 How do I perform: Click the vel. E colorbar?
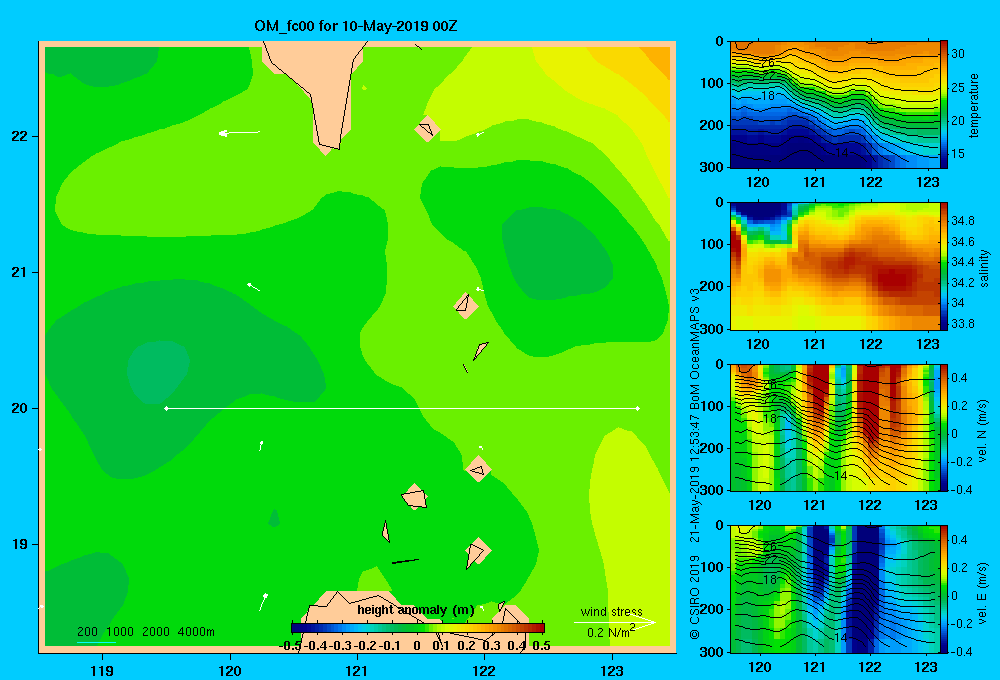click(944, 589)
